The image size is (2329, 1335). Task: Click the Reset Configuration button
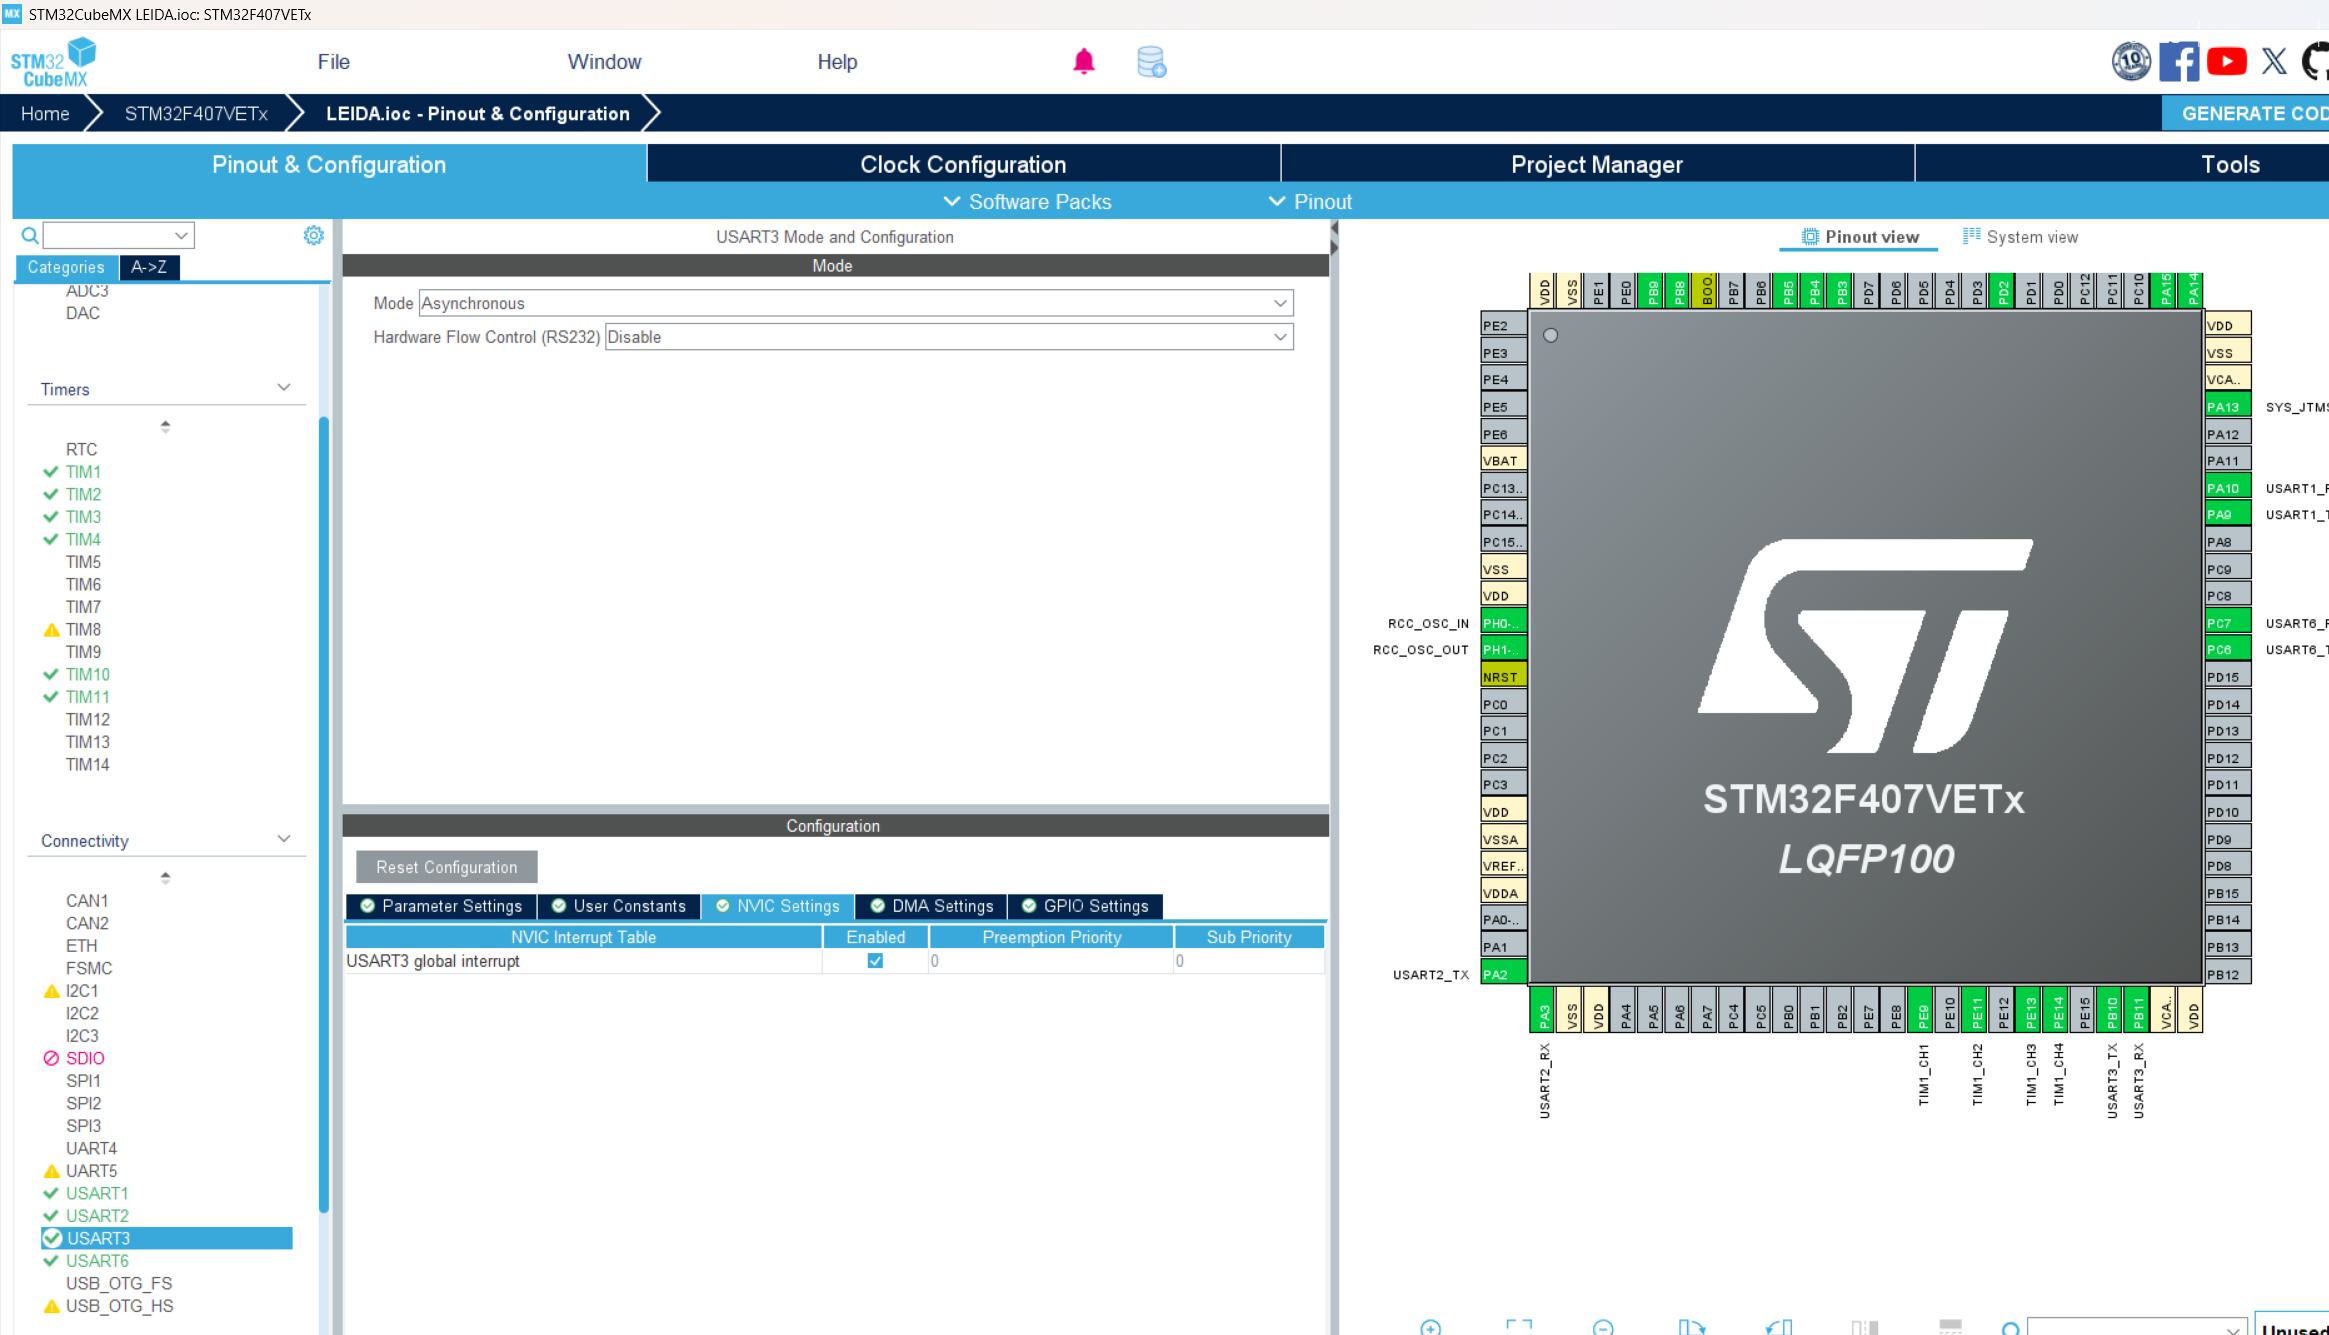pos(446,867)
